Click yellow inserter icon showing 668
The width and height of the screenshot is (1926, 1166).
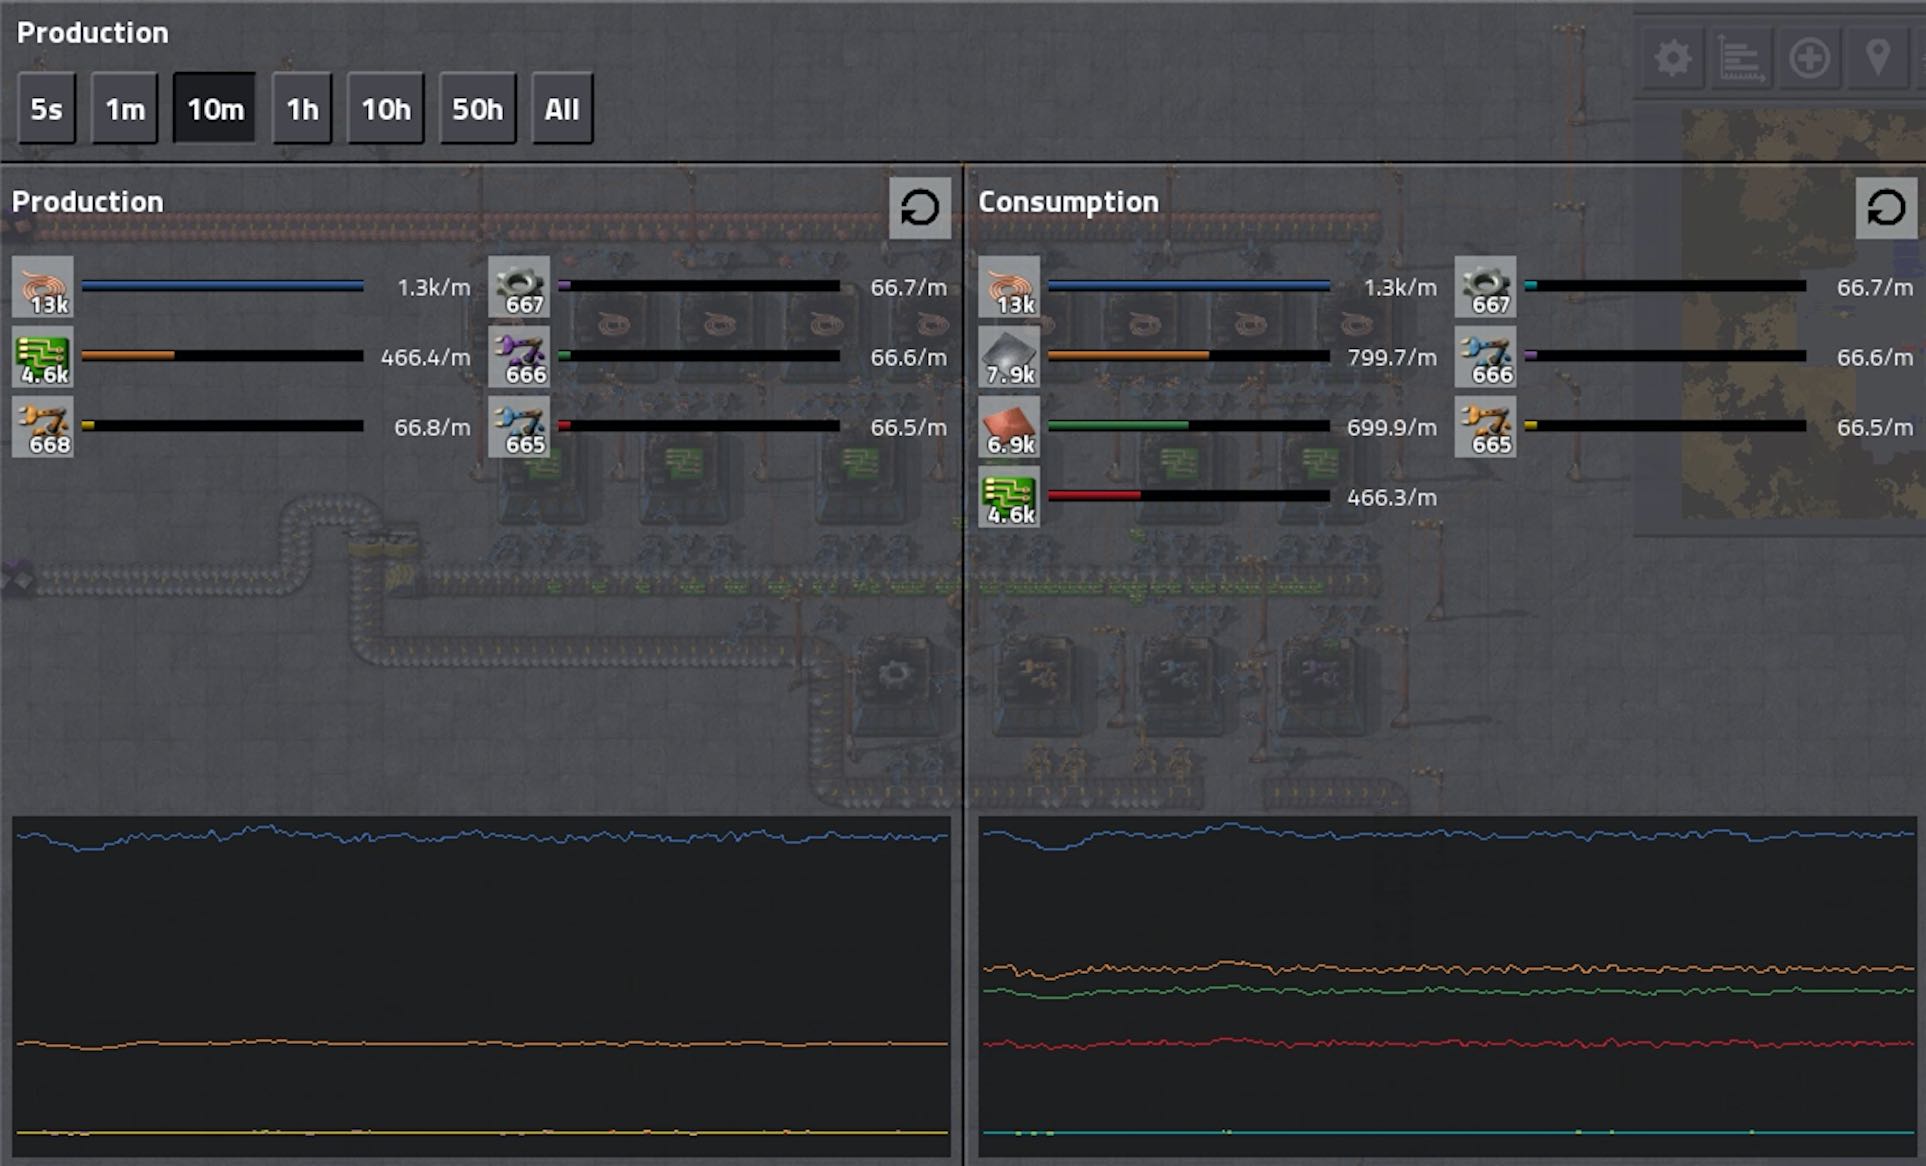[x=43, y=427]
